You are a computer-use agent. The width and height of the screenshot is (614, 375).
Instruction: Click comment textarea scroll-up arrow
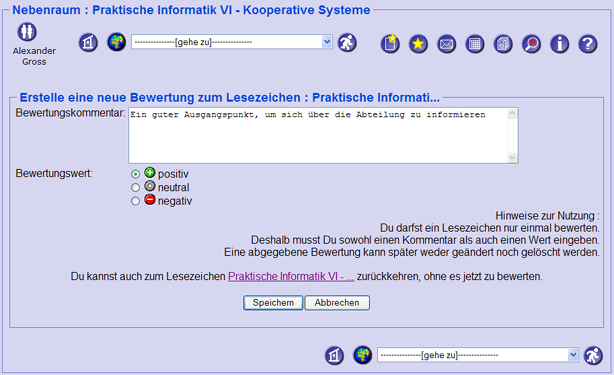click(x=512, y=114)
